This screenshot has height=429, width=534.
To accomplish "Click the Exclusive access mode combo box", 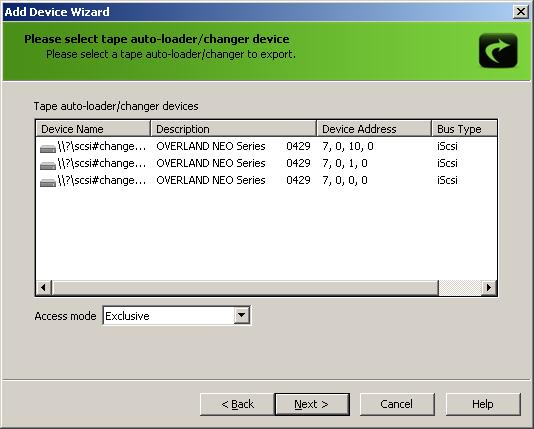I will (176, 316).
